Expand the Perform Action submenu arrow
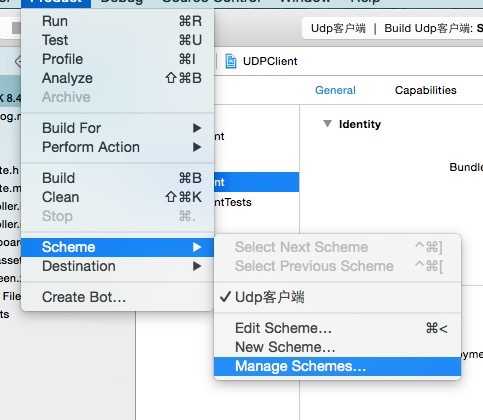This screenshot has height=420, width=483. (197, 147)
